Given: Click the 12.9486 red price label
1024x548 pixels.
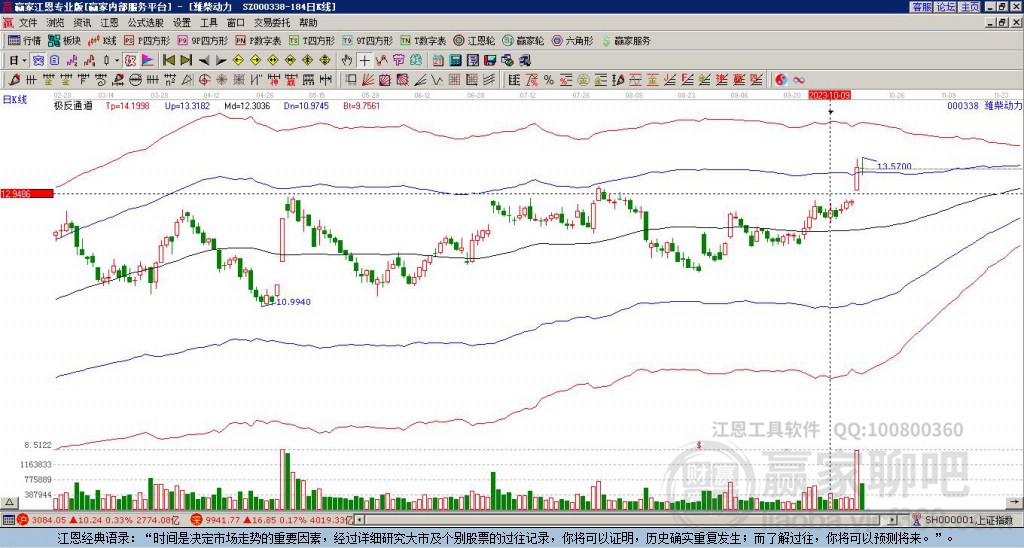Looking at the screenshot, I should (27, 193).
